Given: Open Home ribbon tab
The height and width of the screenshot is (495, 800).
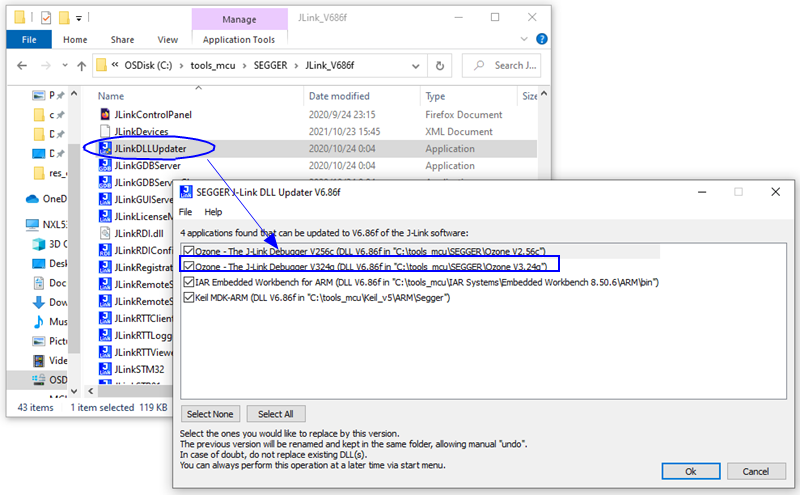Looking at the screenshot, I should [75, 39].
